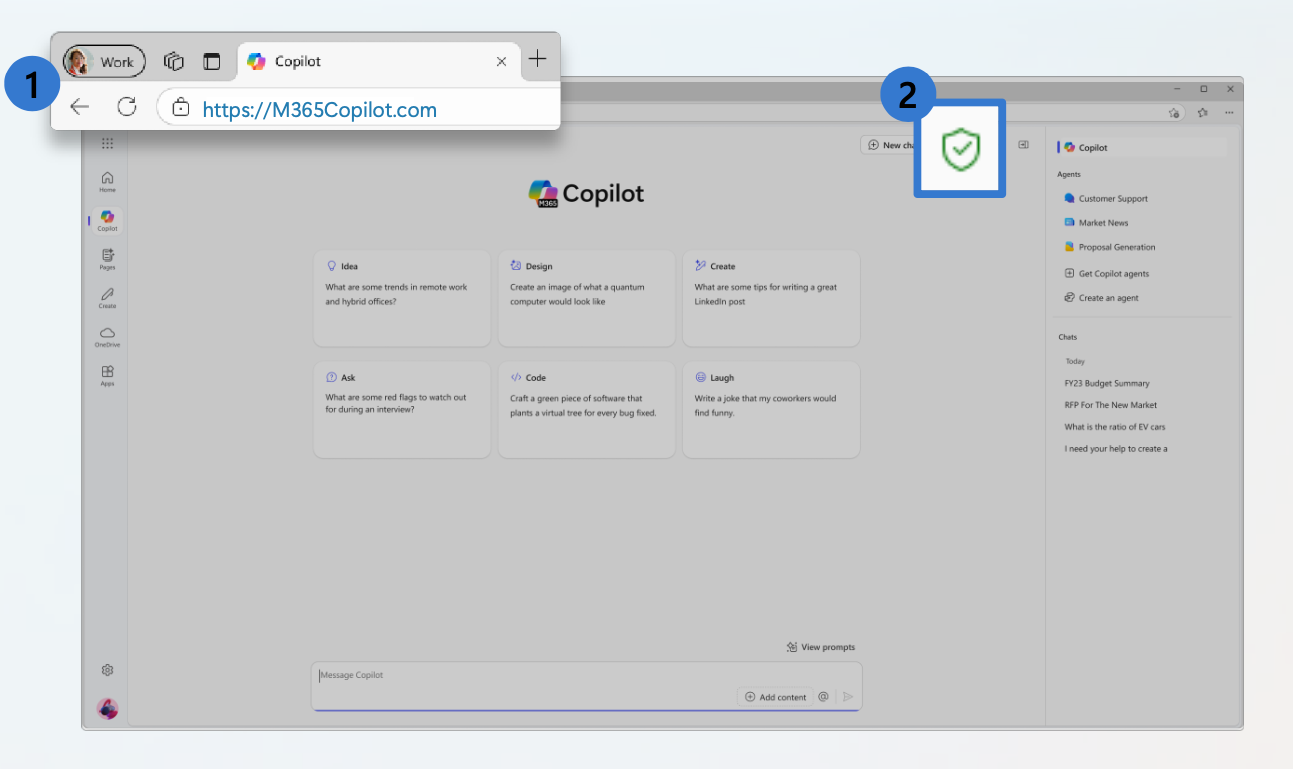Click the M365Copilot.com address bar
Viewport: 1293px width, 769px height.
(x=320, y=109)
